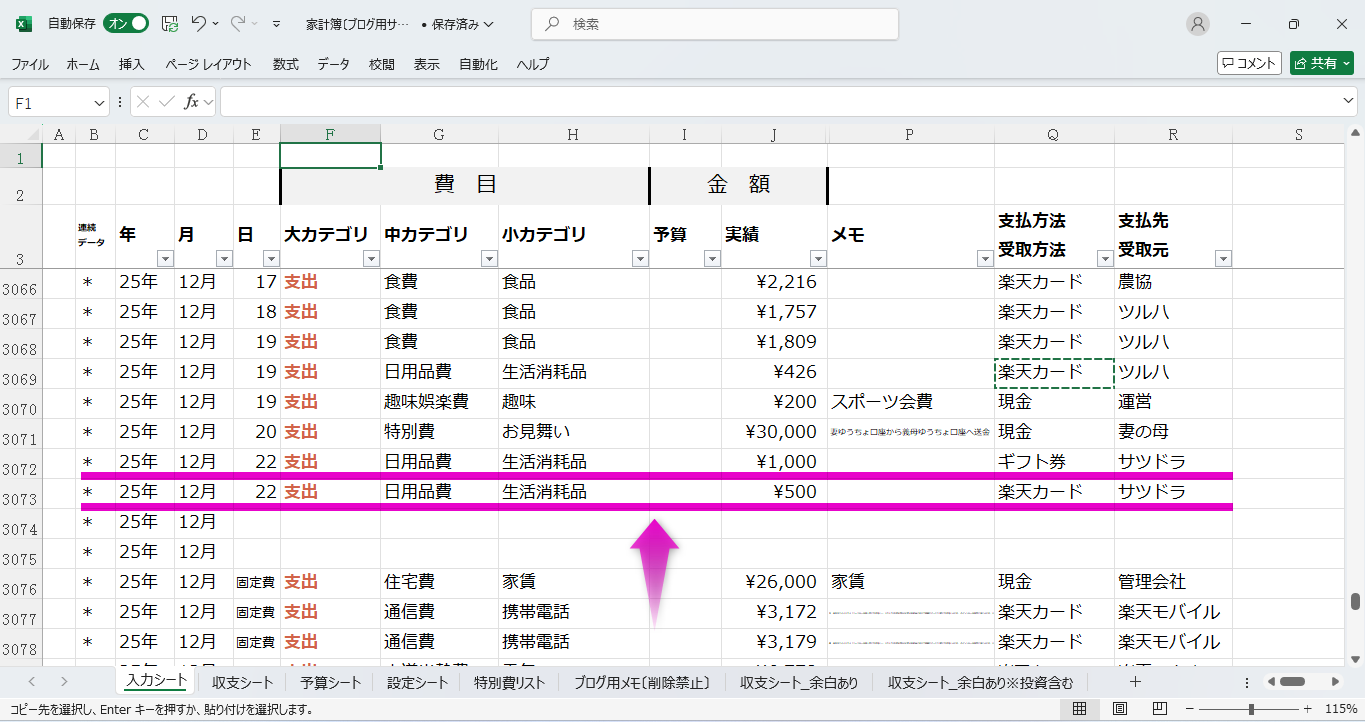The image size is (1365, 722).
Task: Add a new sheet with plus icon
Action: (1135, 682)
